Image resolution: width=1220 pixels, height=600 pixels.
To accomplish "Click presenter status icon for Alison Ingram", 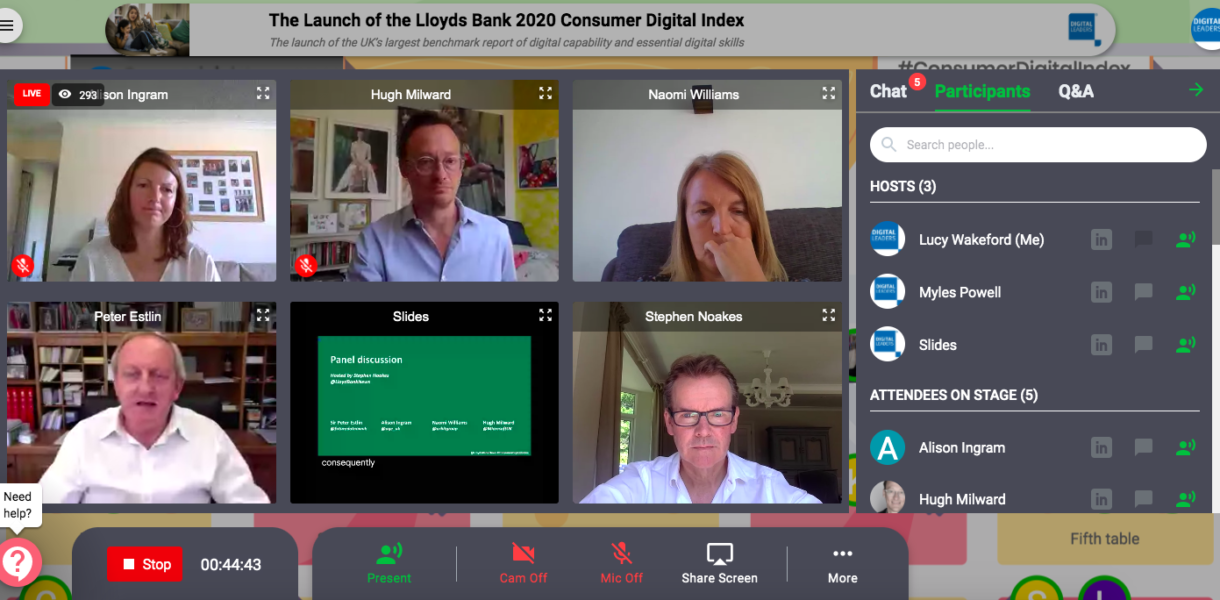I will (1185, 448).
